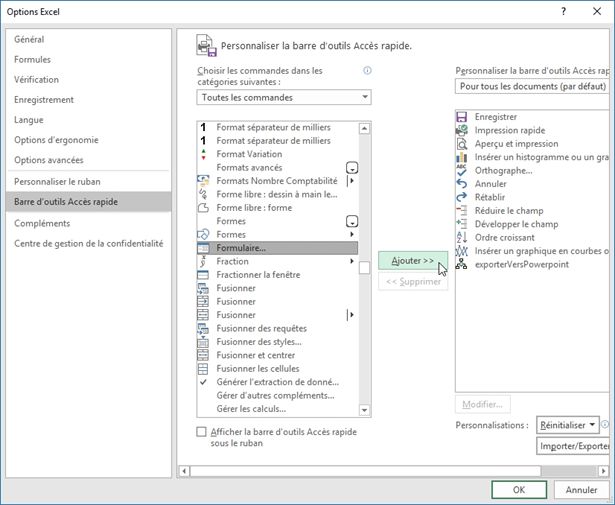Image resolution: width=615 pixels, height=505 pixels.
Task: Click the Enregistrer floppy disk icon
Action: click(x=462, y=117)
